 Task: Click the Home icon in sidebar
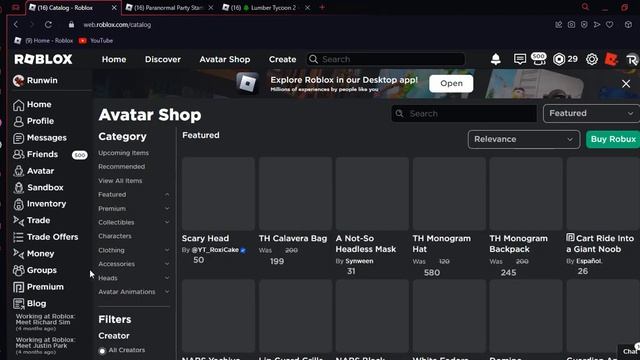(x=18, y=105)
